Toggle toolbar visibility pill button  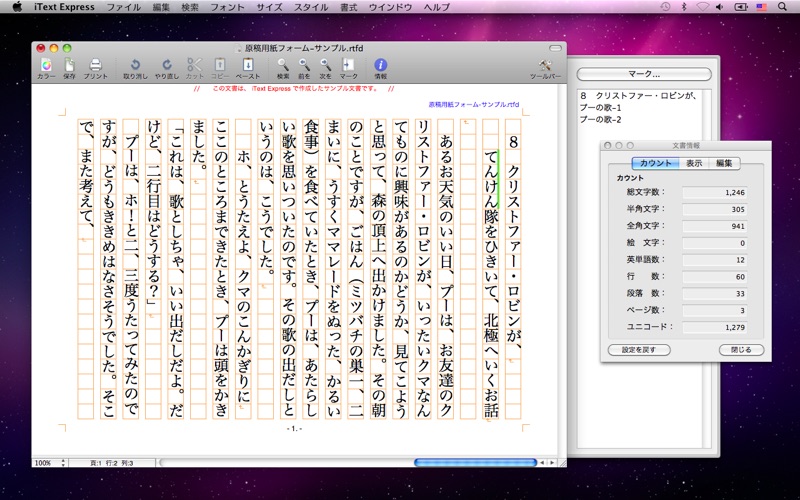pyautogui.click(x=555, y=48)
